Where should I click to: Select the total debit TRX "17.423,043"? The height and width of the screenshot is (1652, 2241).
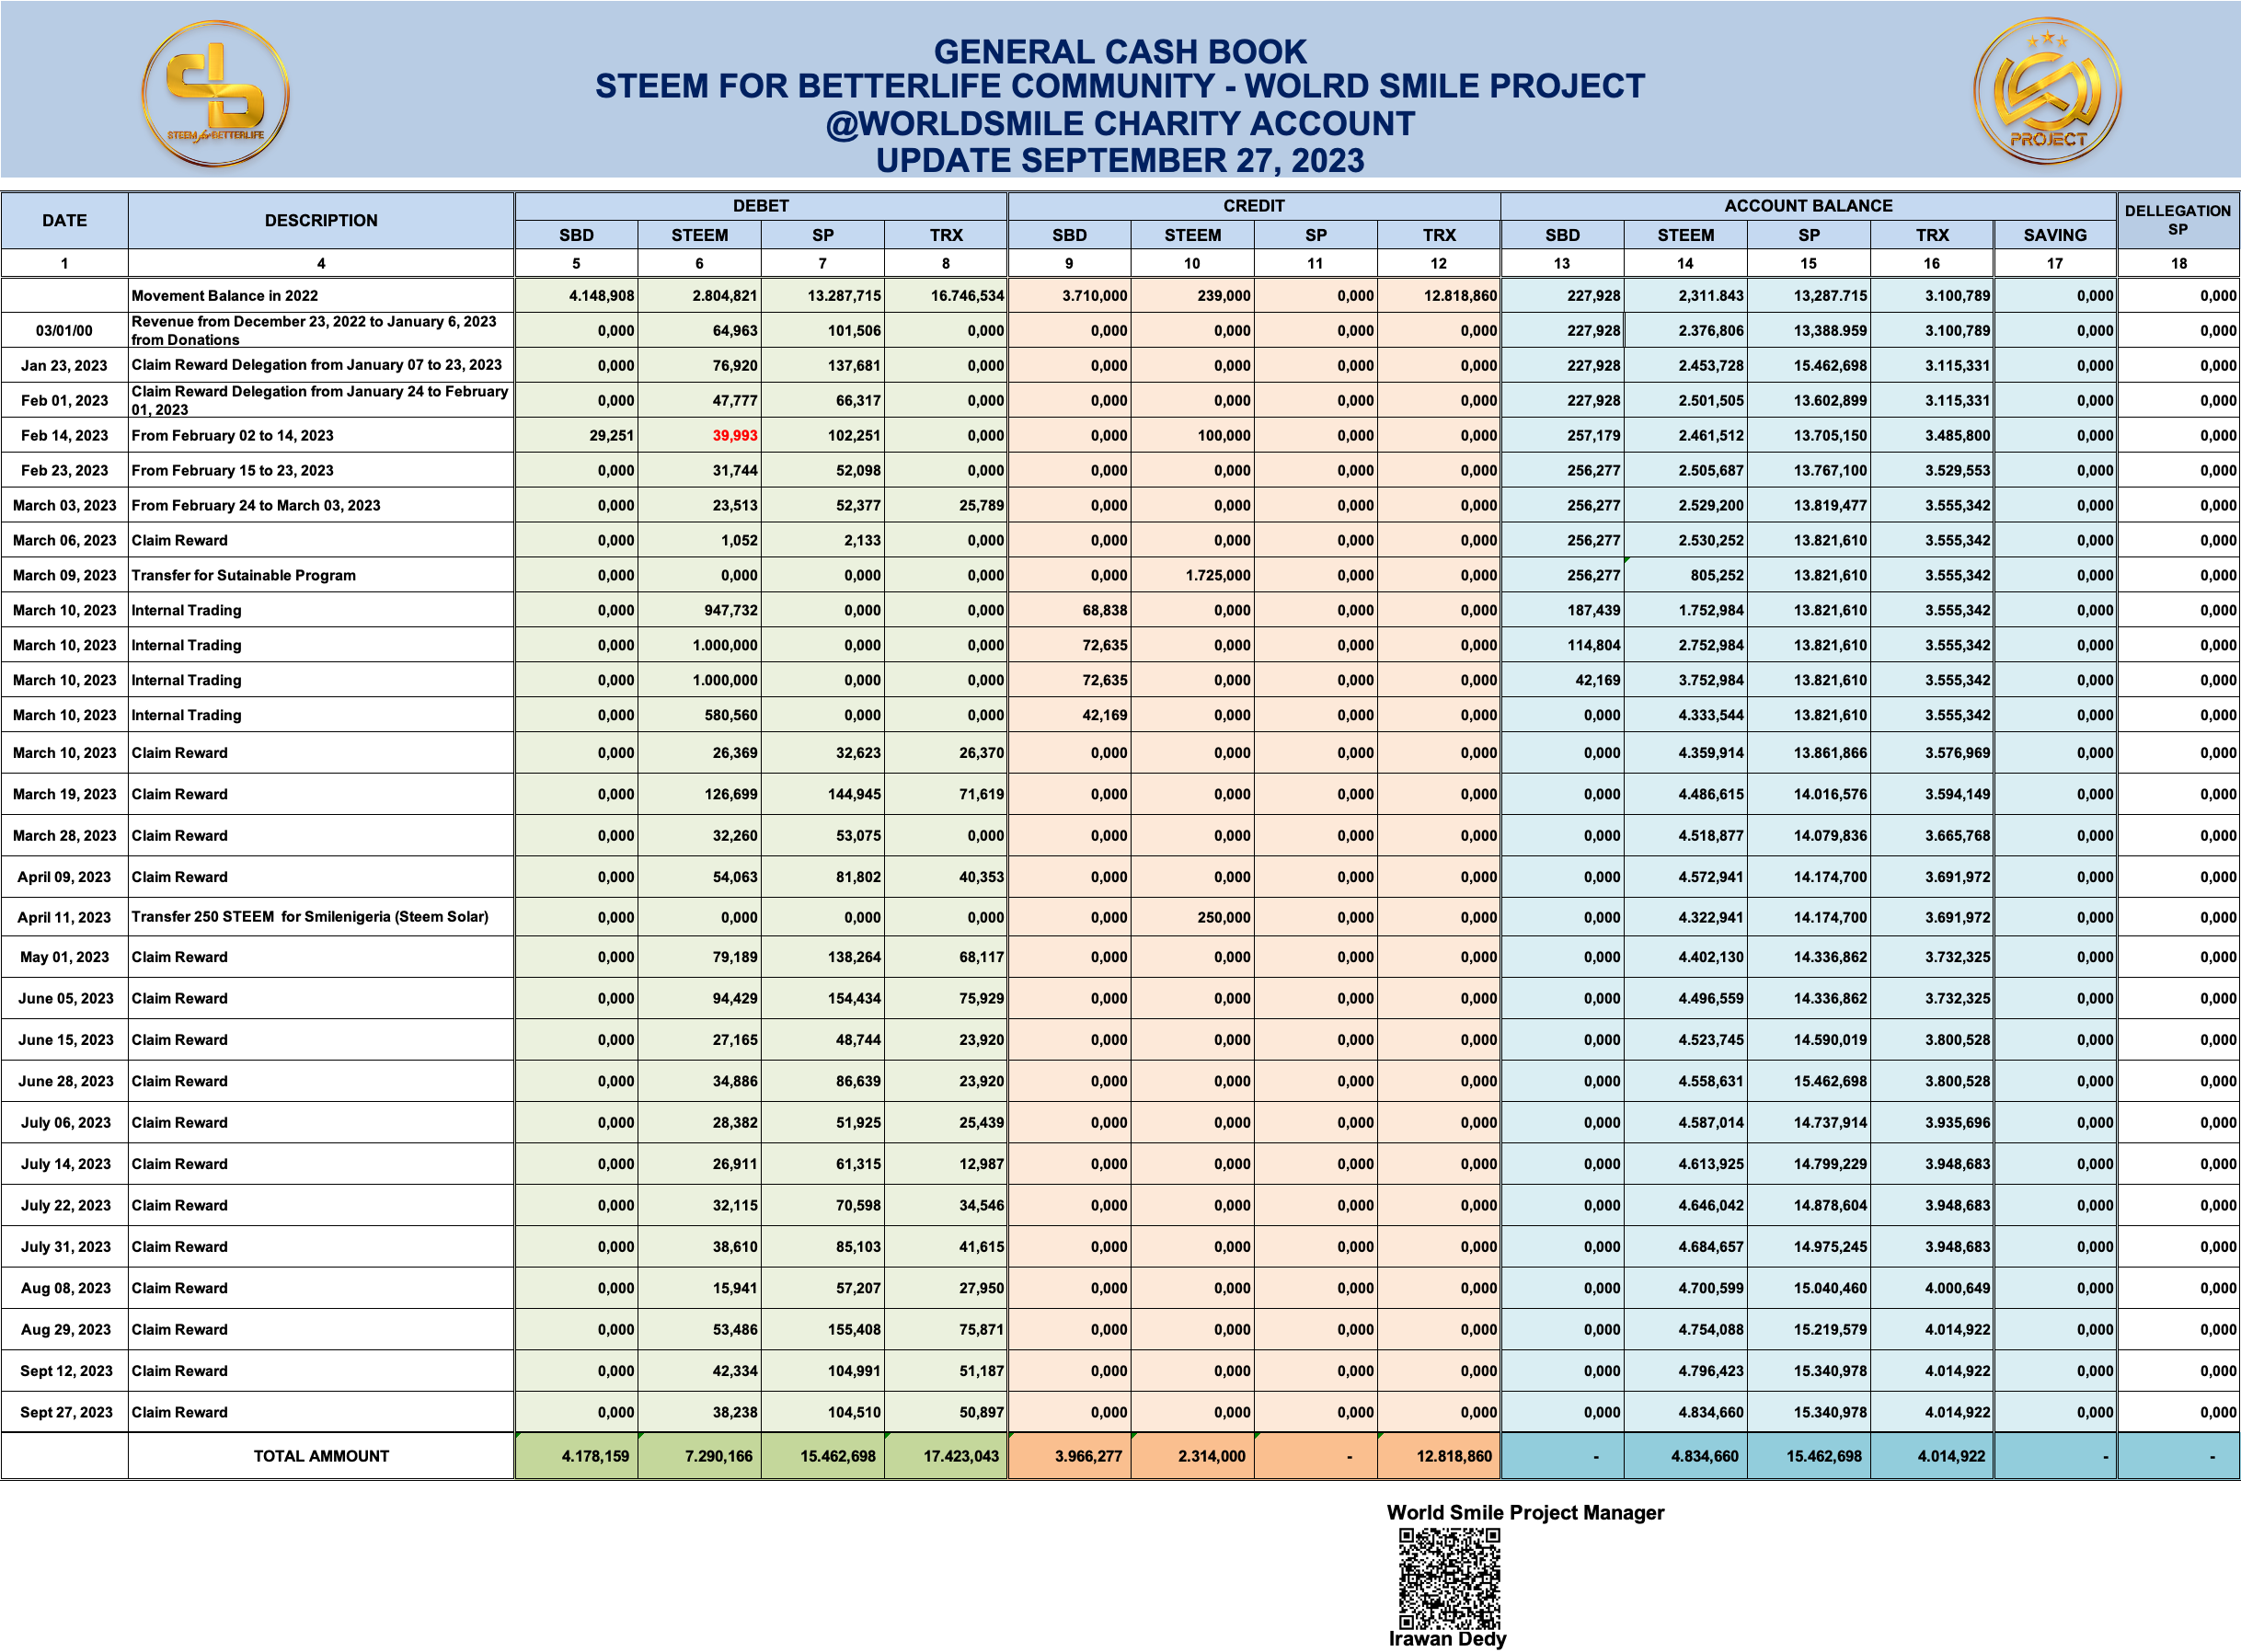961,1457
